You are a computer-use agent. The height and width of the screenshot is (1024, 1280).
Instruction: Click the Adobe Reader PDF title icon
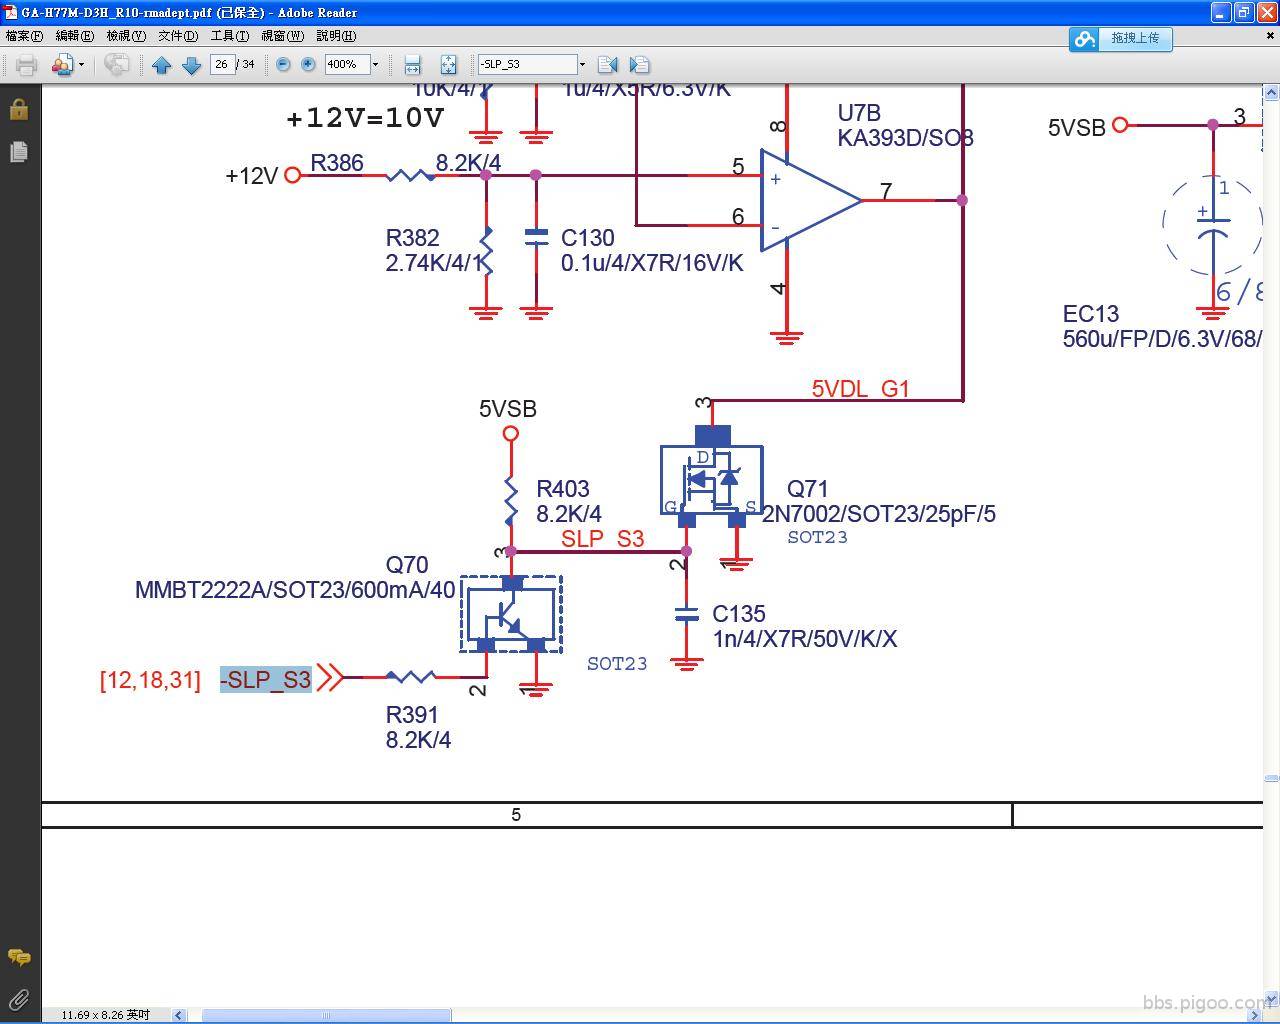[x=11, y=12]
